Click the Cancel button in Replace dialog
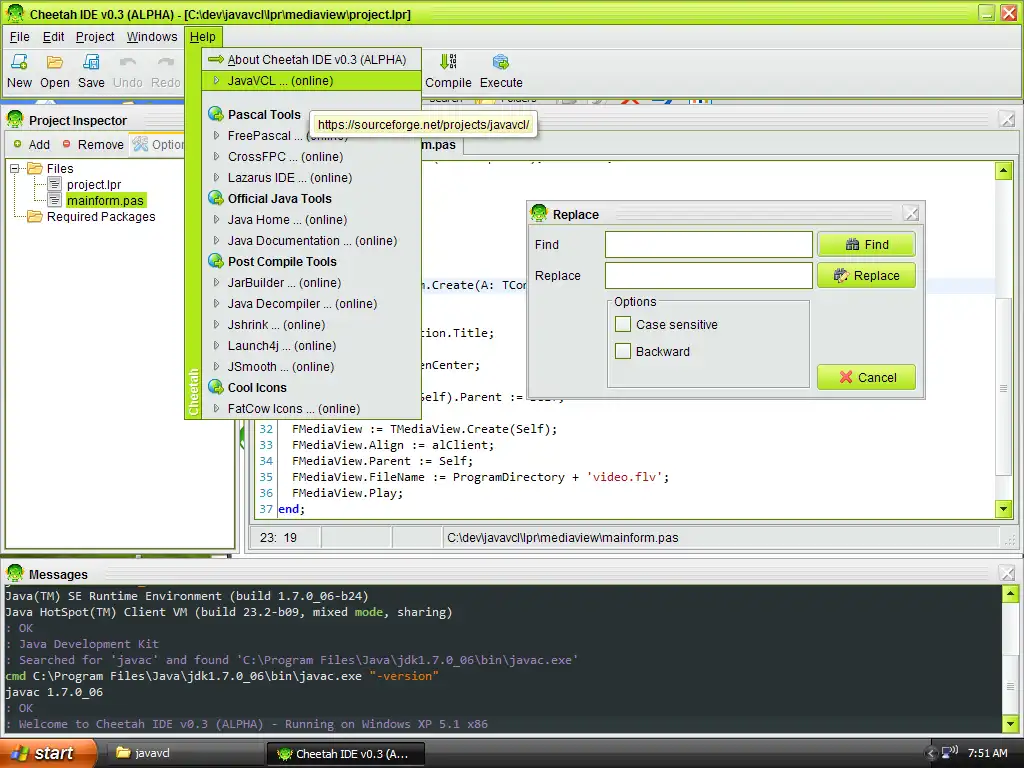This screenshot has height=768, width=1024. point(866,377)
